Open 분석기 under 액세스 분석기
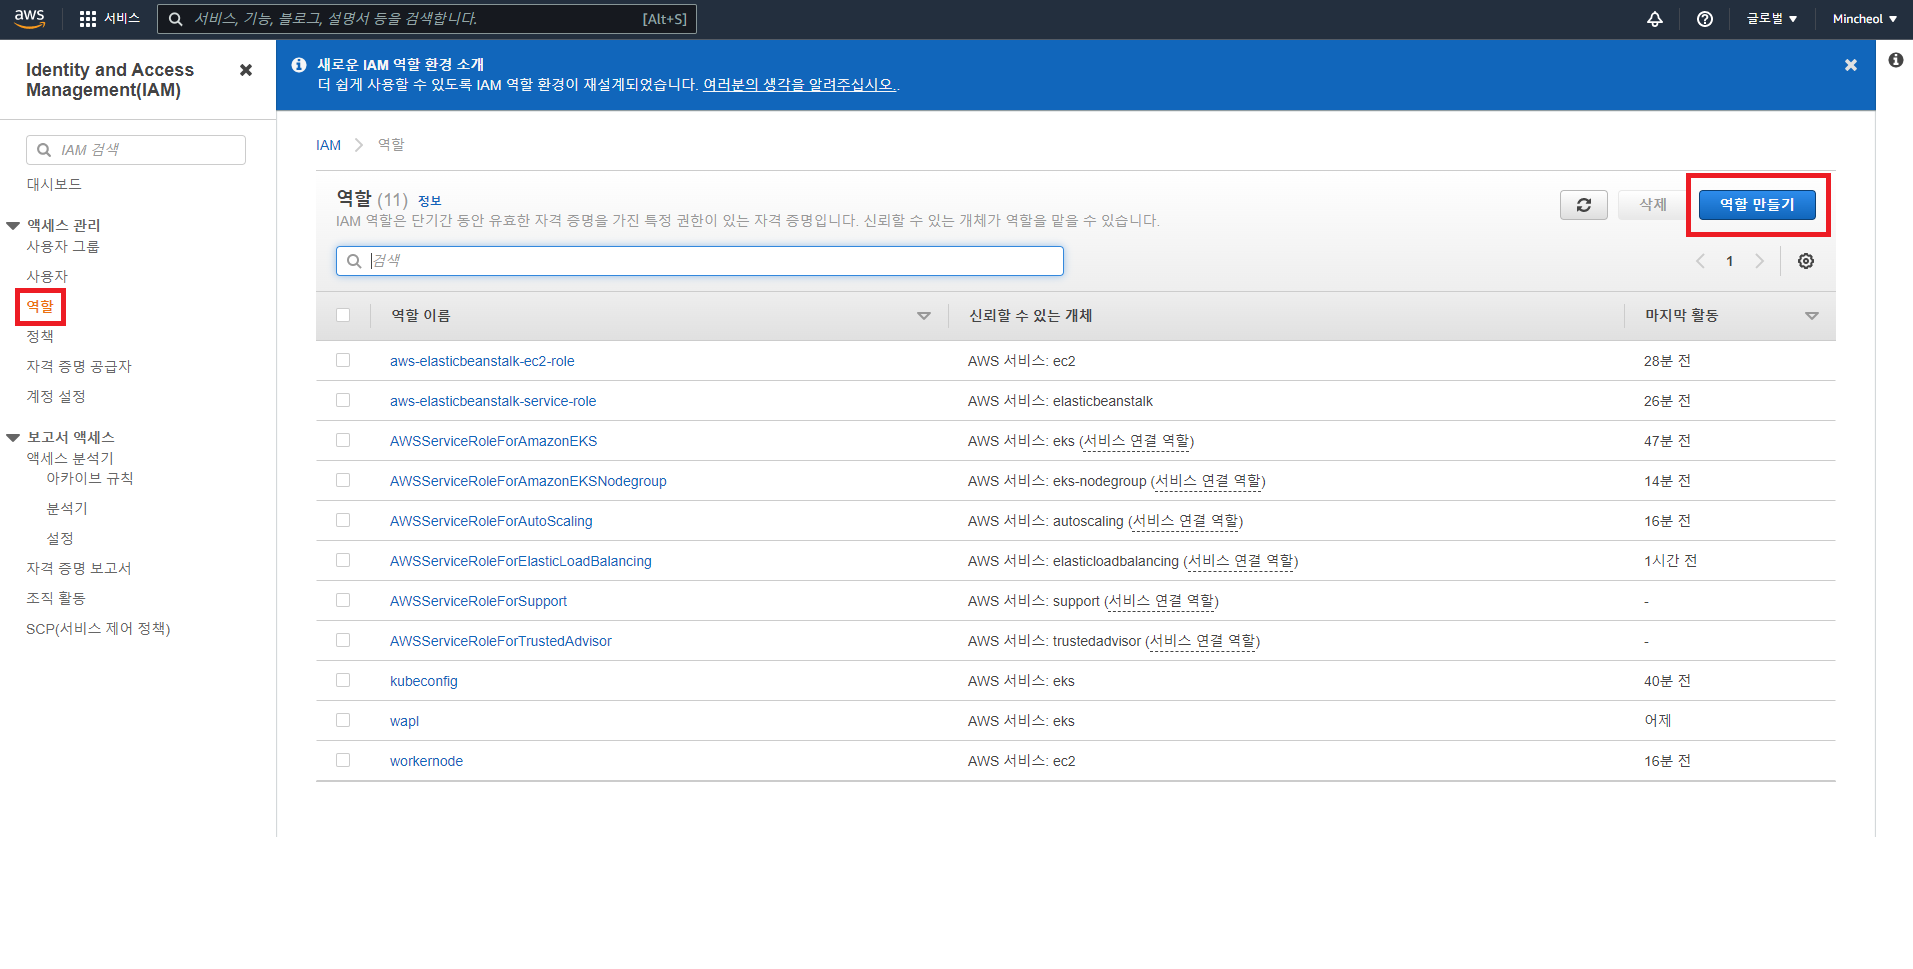 (67, 508)
